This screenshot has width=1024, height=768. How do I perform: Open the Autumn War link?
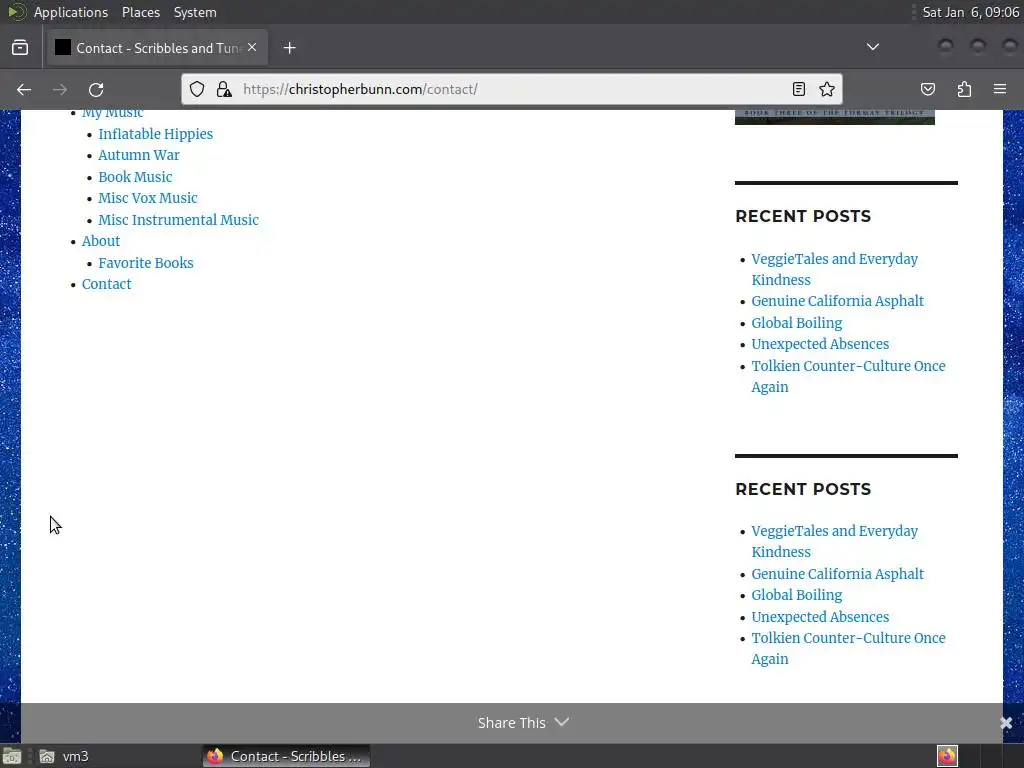(138, 155)
